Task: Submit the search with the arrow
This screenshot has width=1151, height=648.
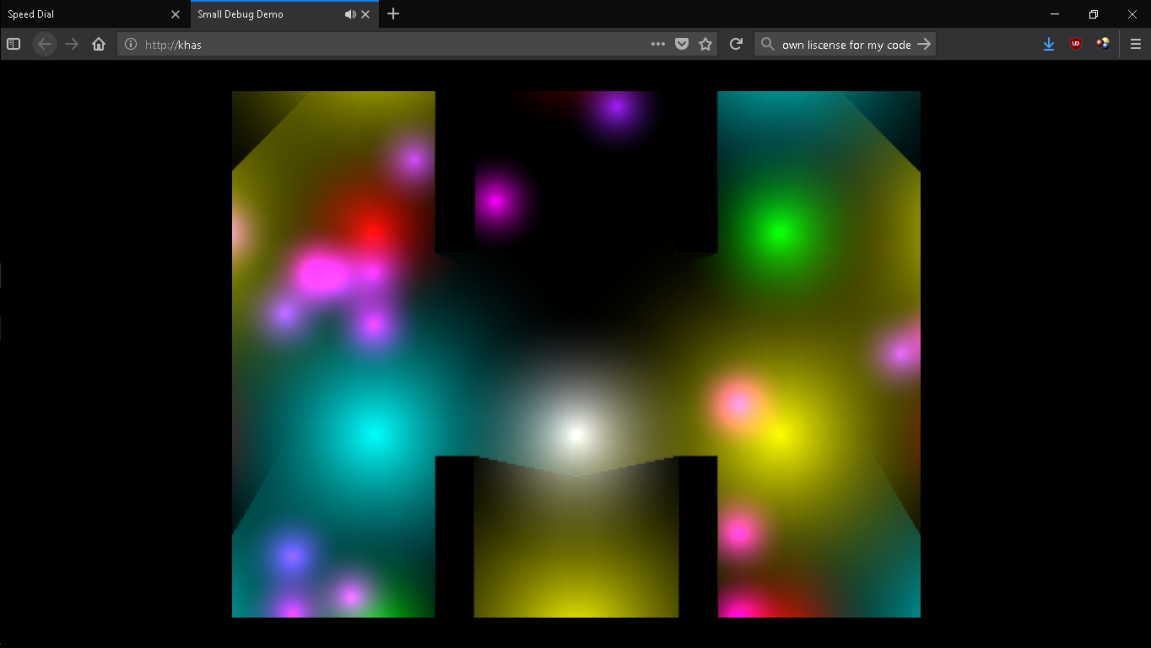Action: (x=924, y=44)
